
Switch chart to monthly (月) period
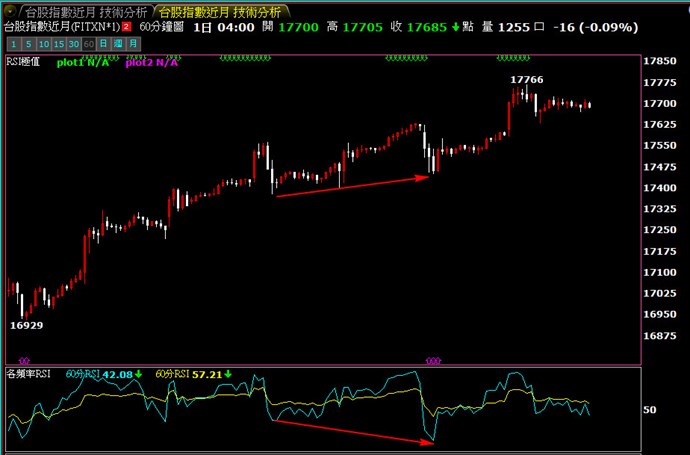pyautogui.click(x=133, y=45)
